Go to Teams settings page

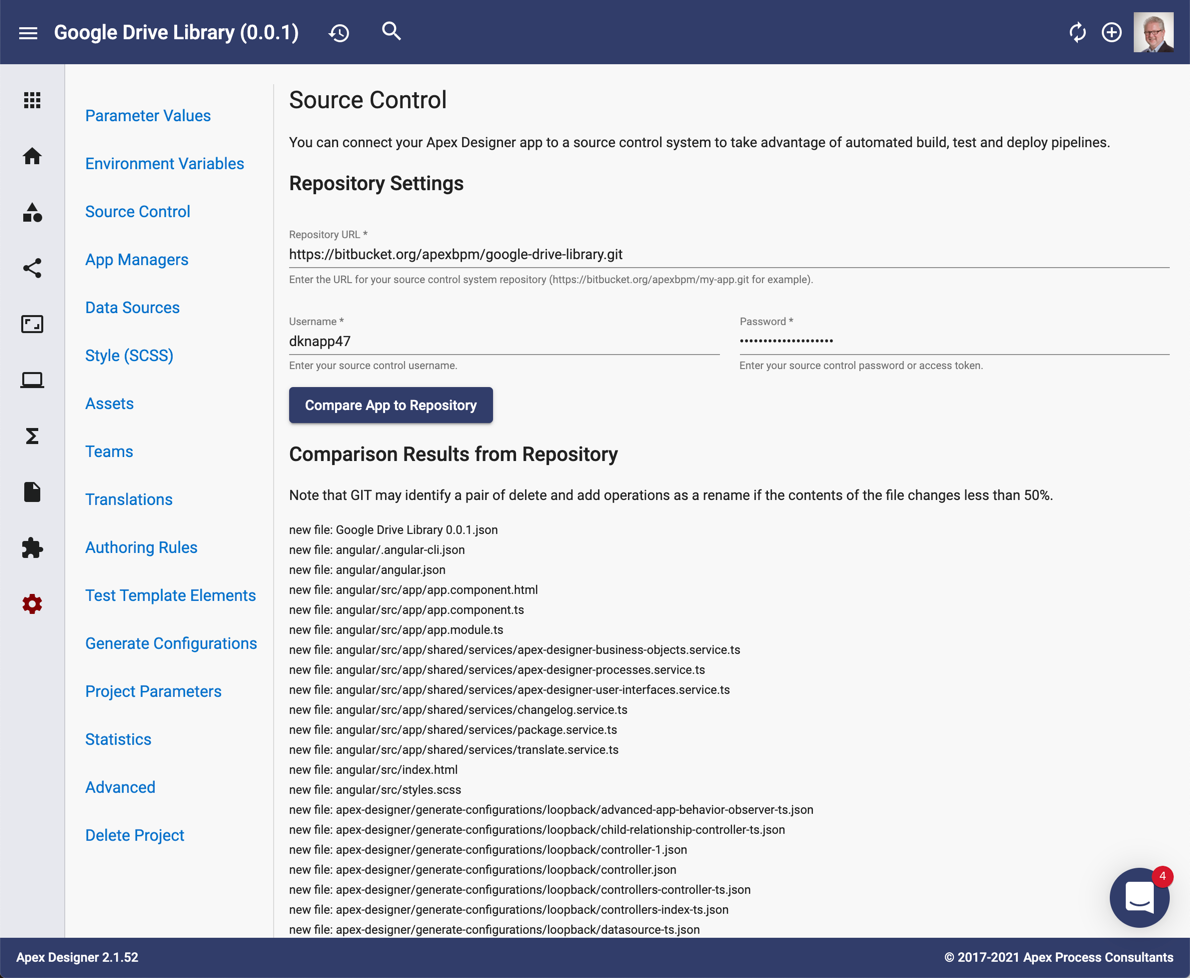click(109, 451)
